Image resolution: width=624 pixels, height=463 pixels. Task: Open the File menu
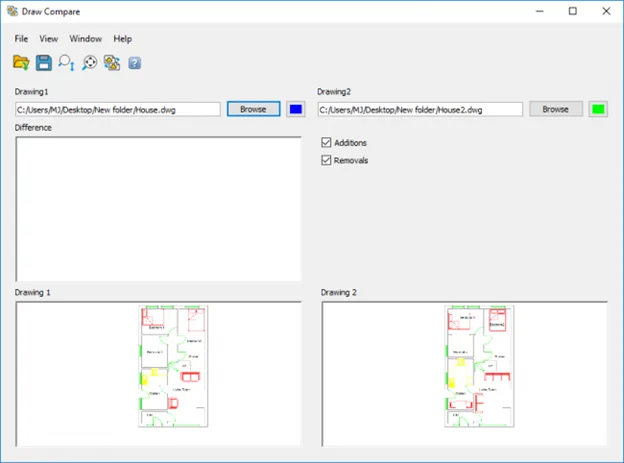pos(21,38)
